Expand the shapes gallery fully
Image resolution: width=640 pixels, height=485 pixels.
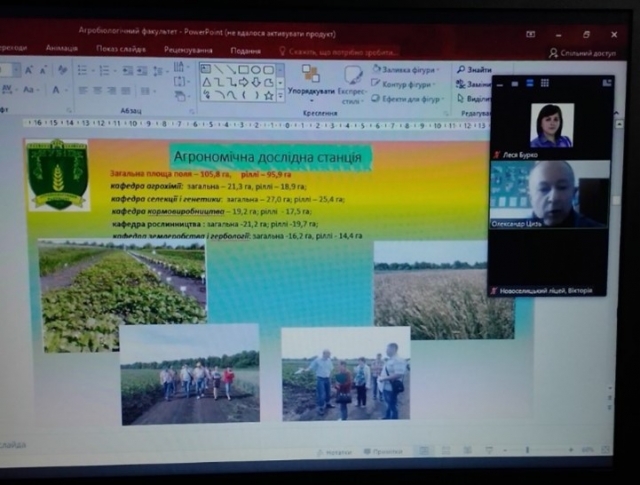click(280, 96)
